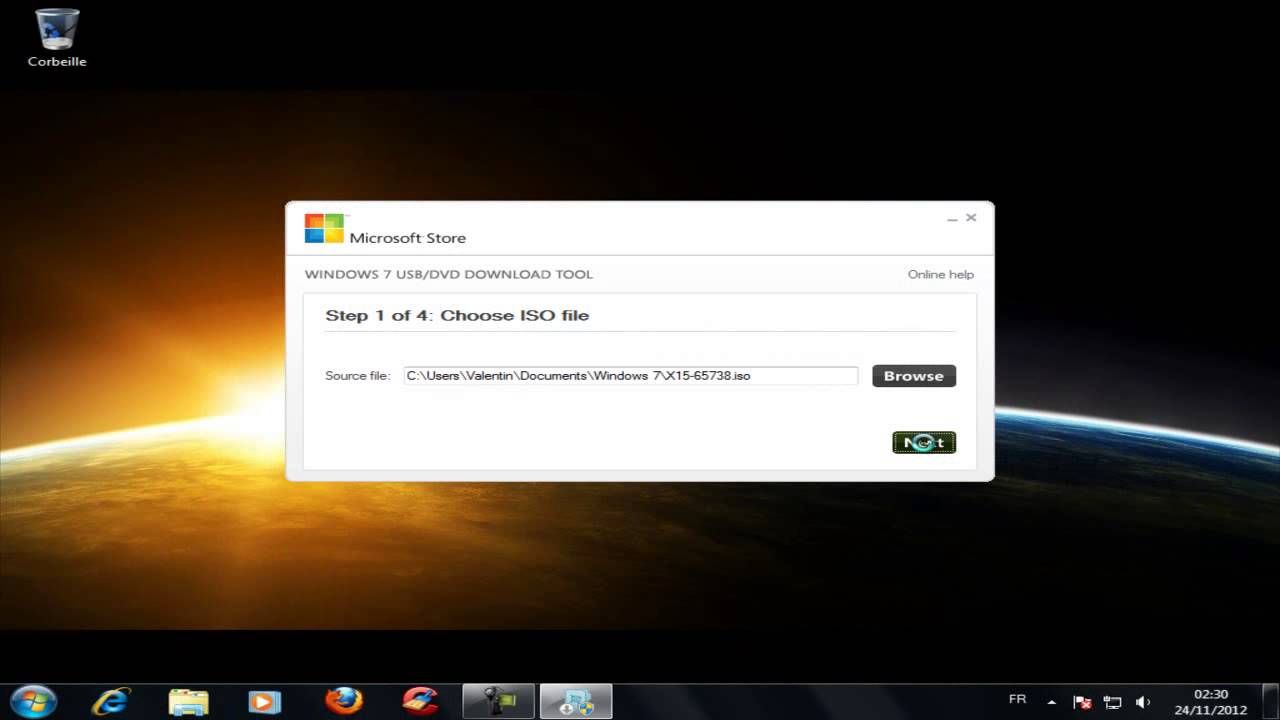Open Windows Explorer folder from the taskbar
This screenshot has height=720, width=1280.
tap(188, 701)
